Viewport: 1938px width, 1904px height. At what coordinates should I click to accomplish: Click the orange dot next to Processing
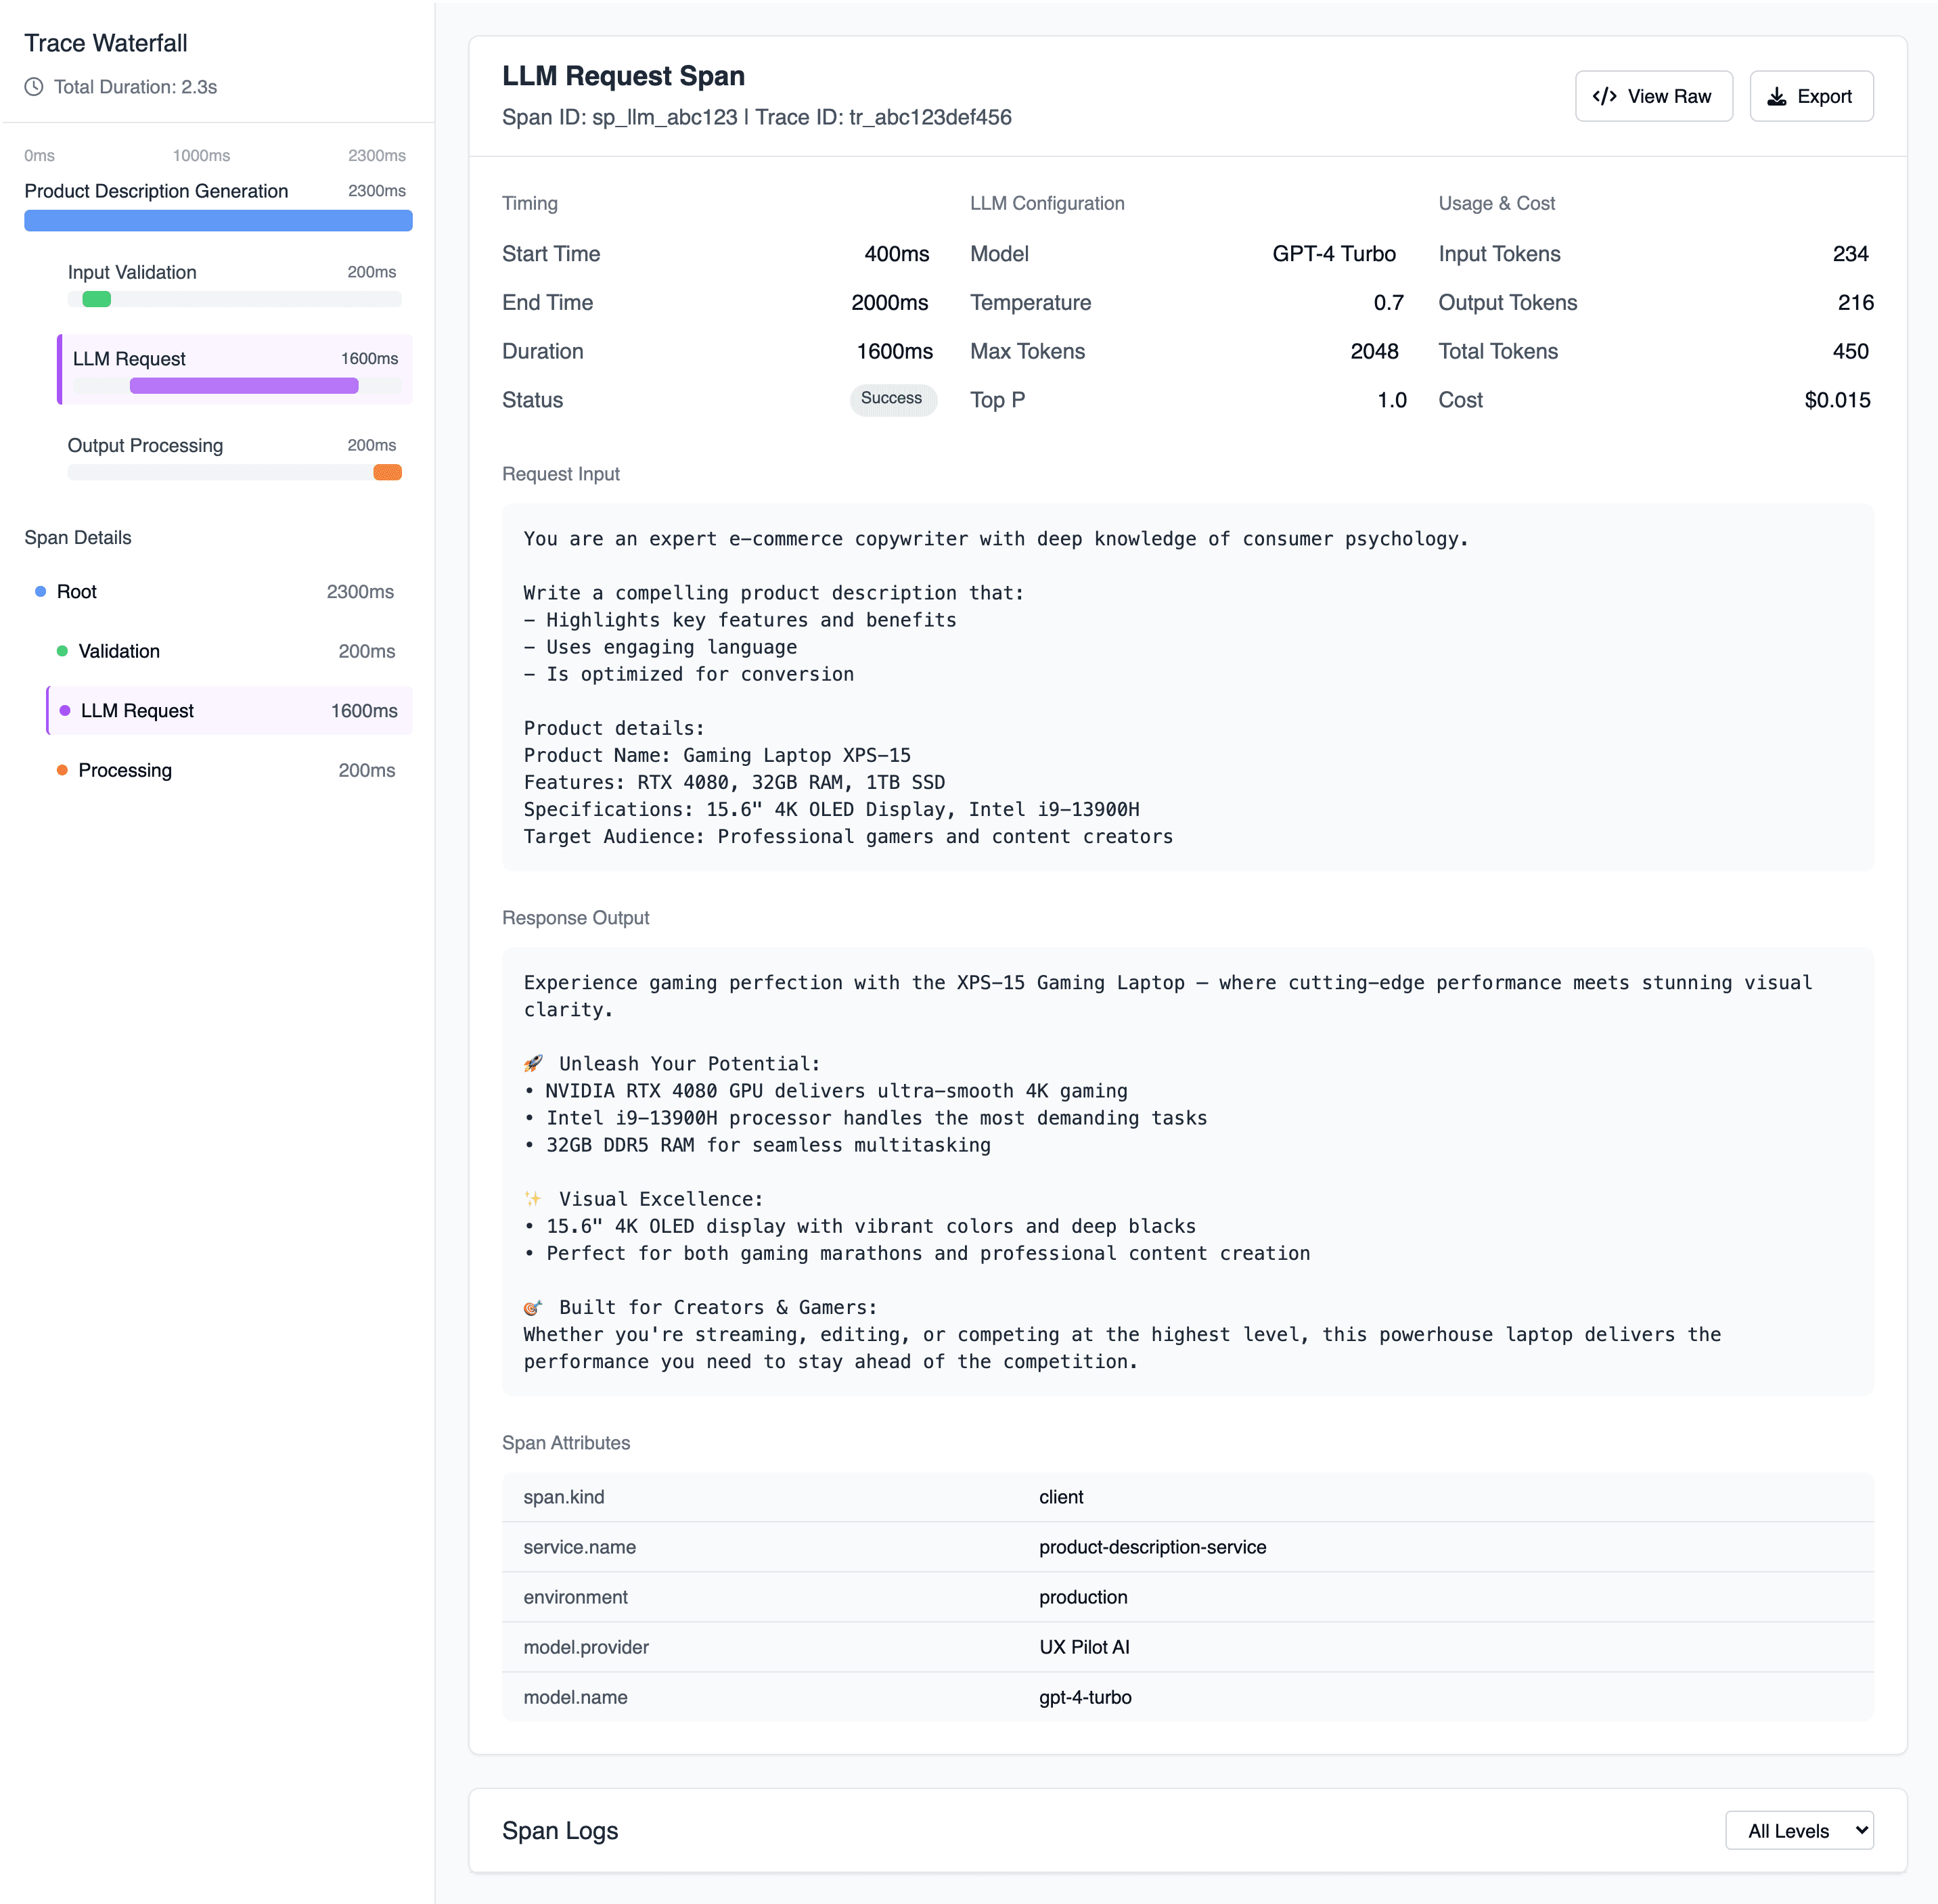click(62, 770)
